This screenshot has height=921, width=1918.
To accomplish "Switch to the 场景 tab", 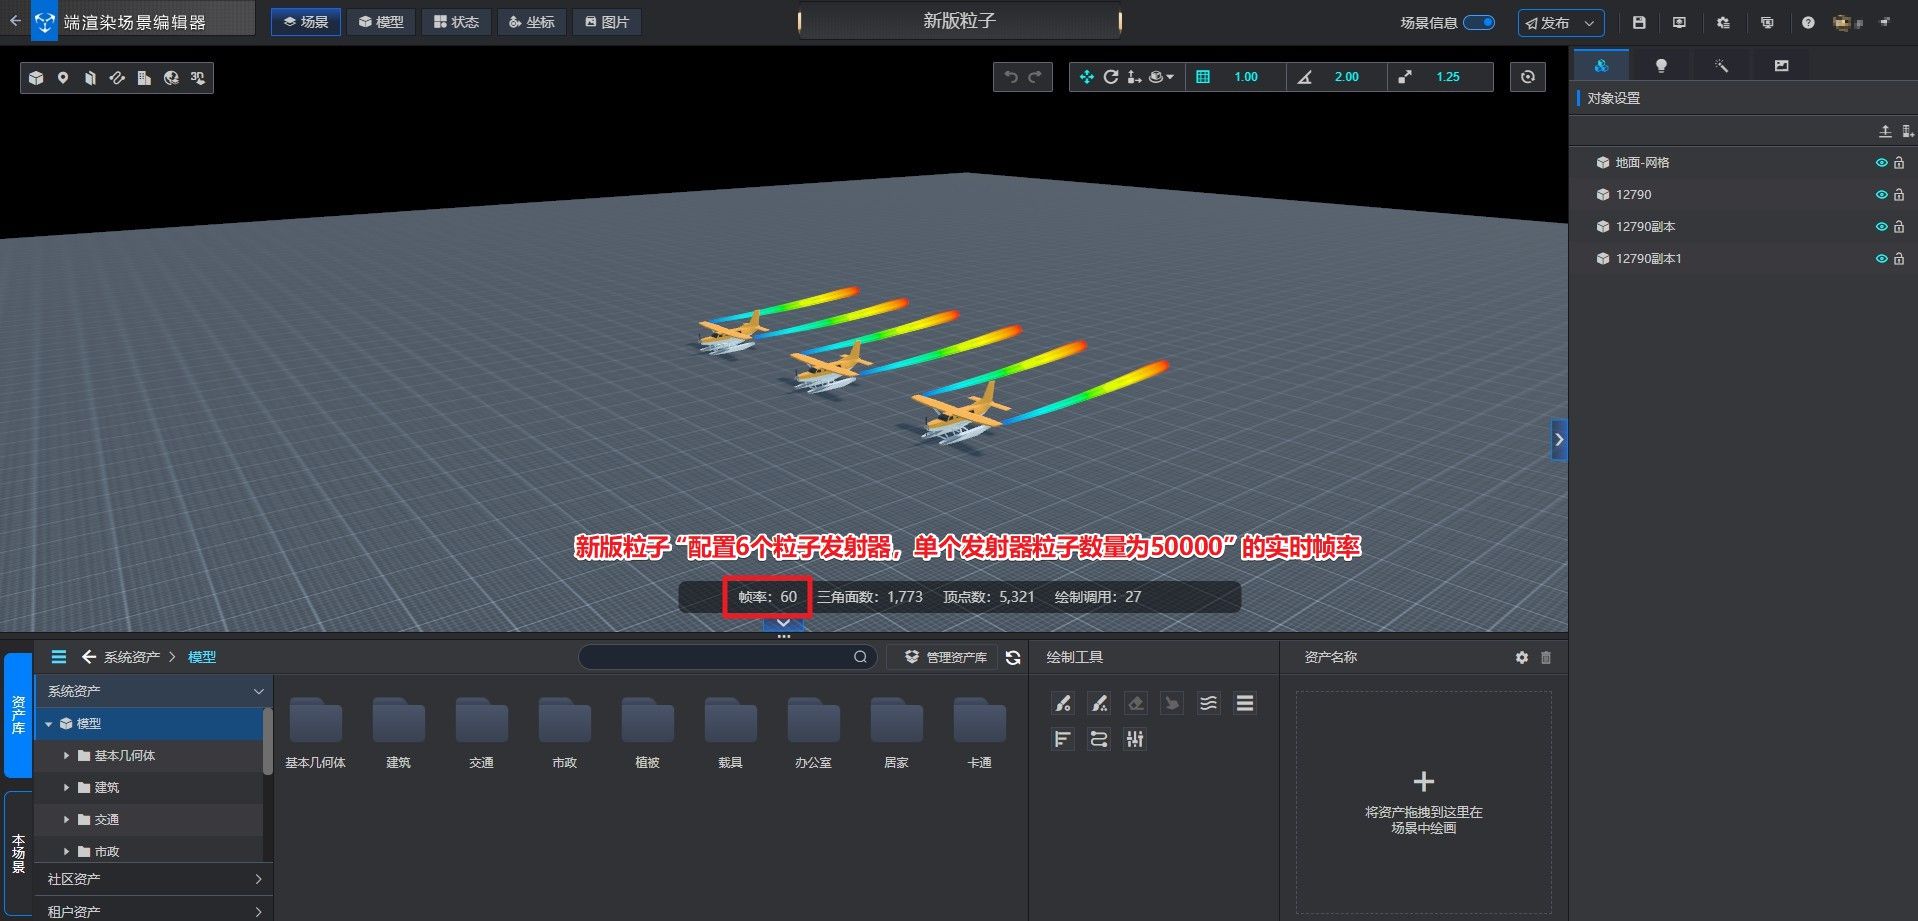I will tap(306, 22).
